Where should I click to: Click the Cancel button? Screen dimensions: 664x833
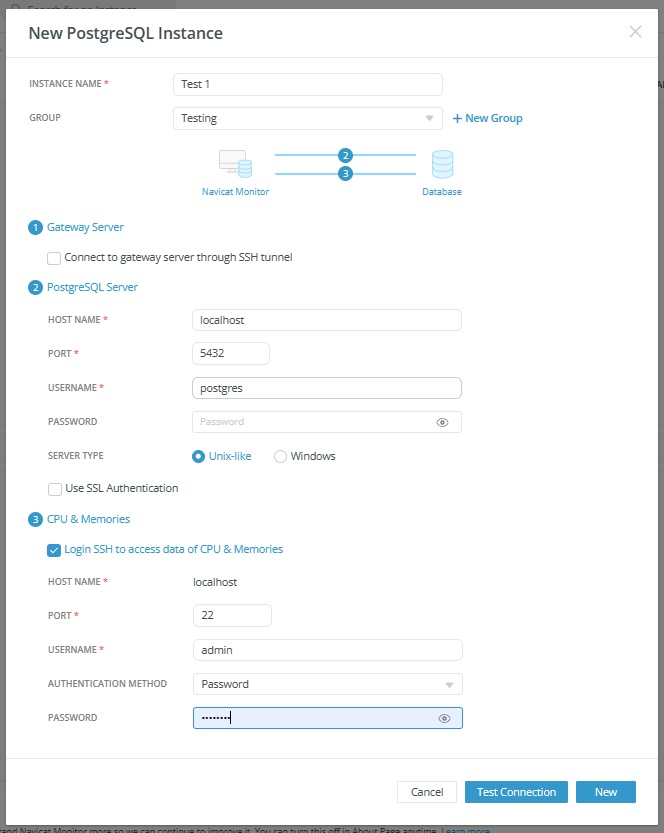click(x=427, y=792)
